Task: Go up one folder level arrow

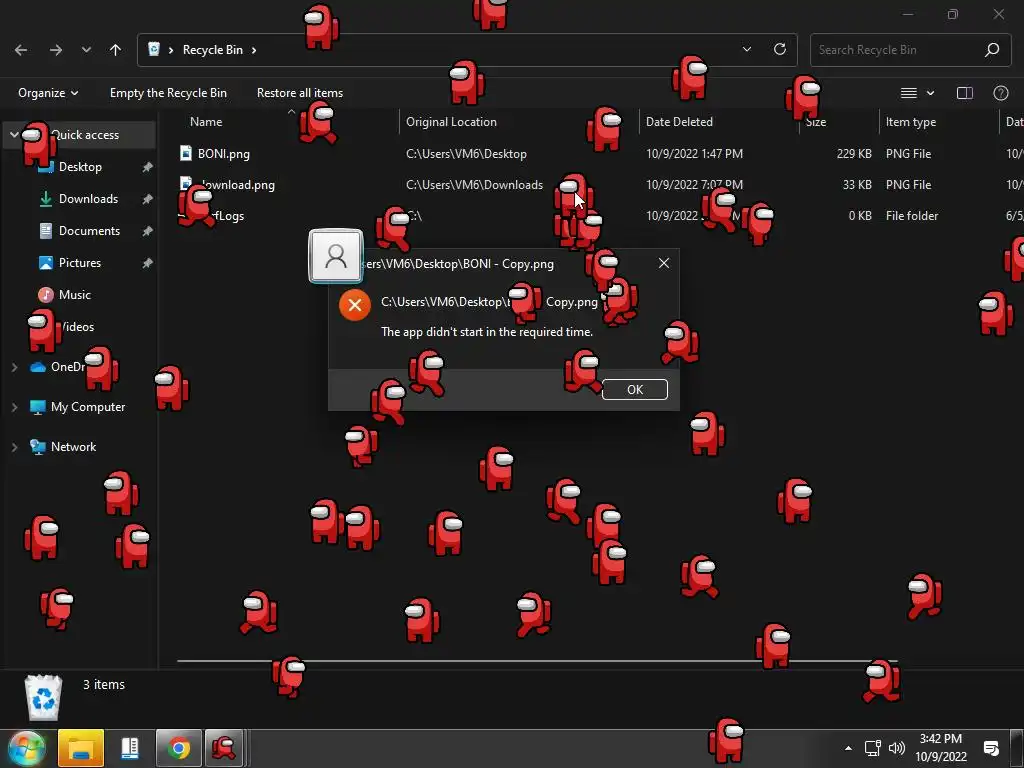Action: tap(116, 50)
